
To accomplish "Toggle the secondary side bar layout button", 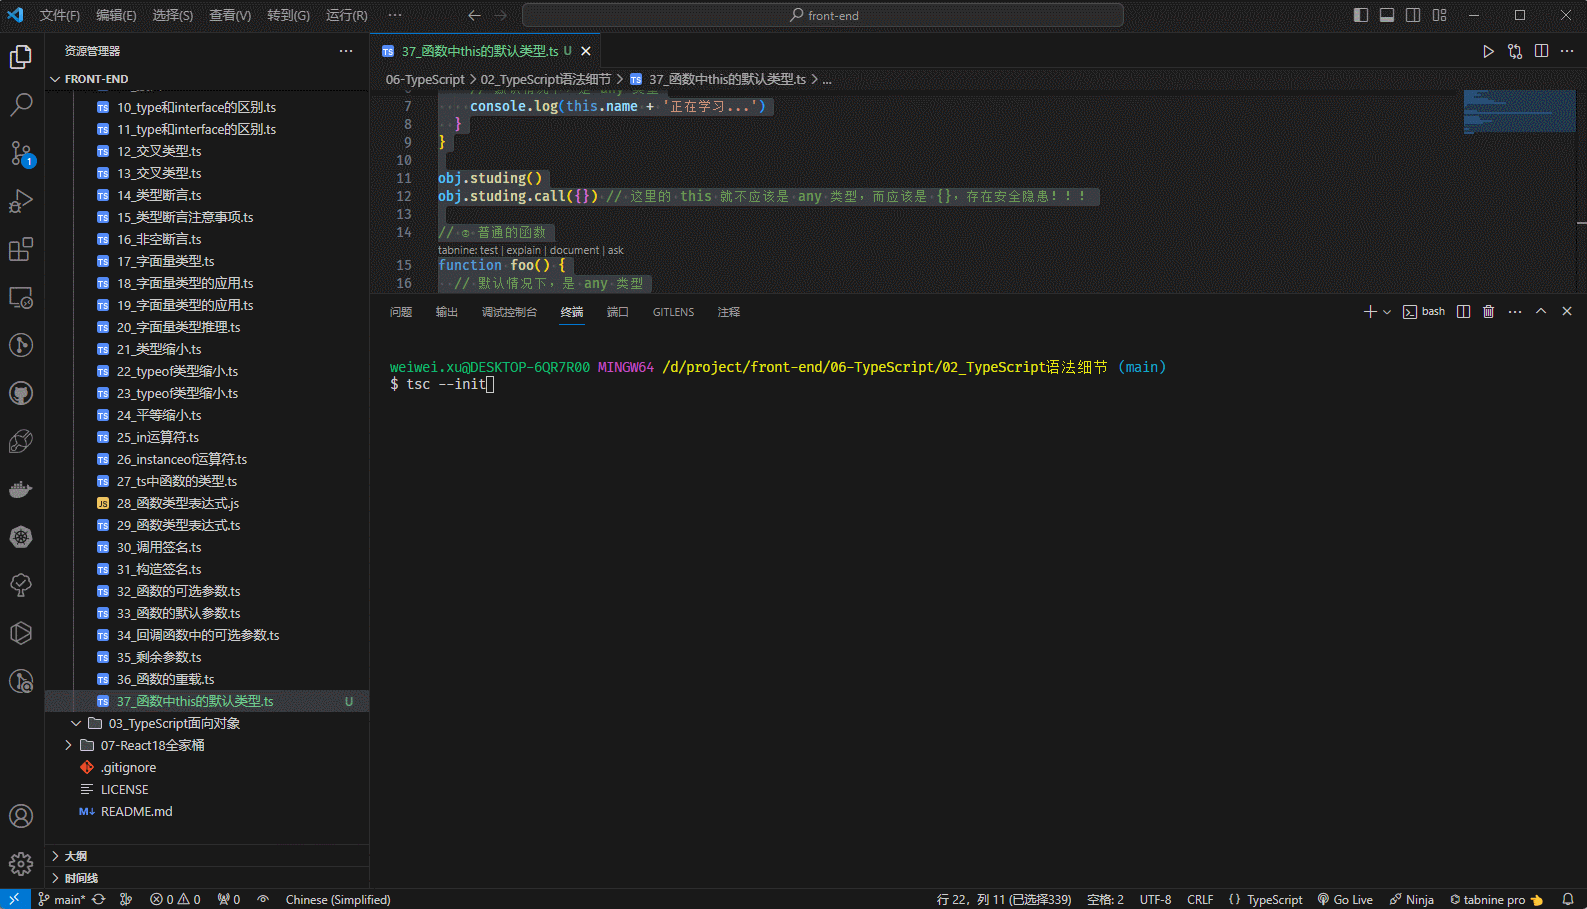I will point(1413,15).
